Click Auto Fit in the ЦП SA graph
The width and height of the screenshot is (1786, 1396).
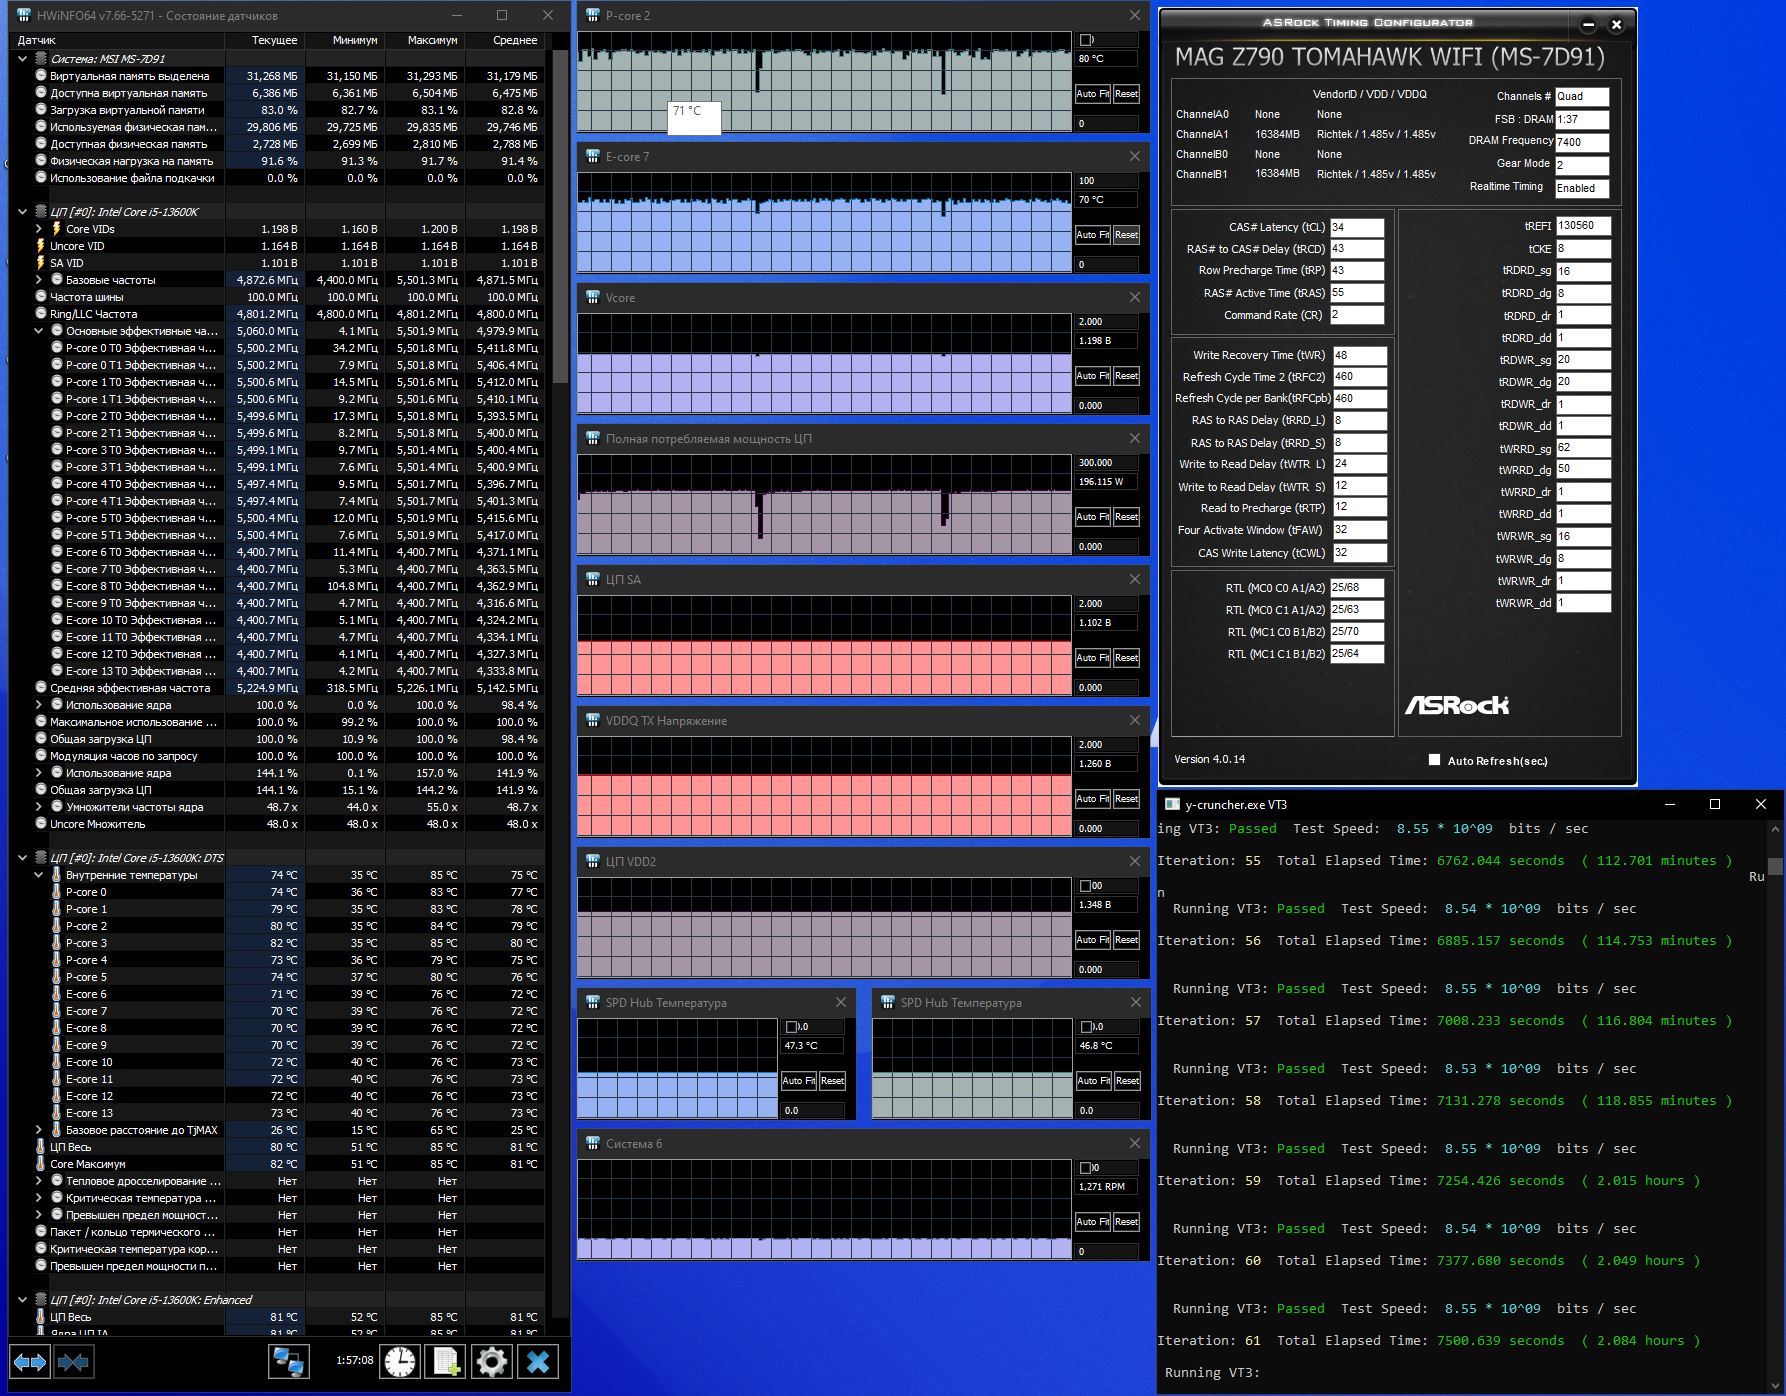tap(1092, 658)
